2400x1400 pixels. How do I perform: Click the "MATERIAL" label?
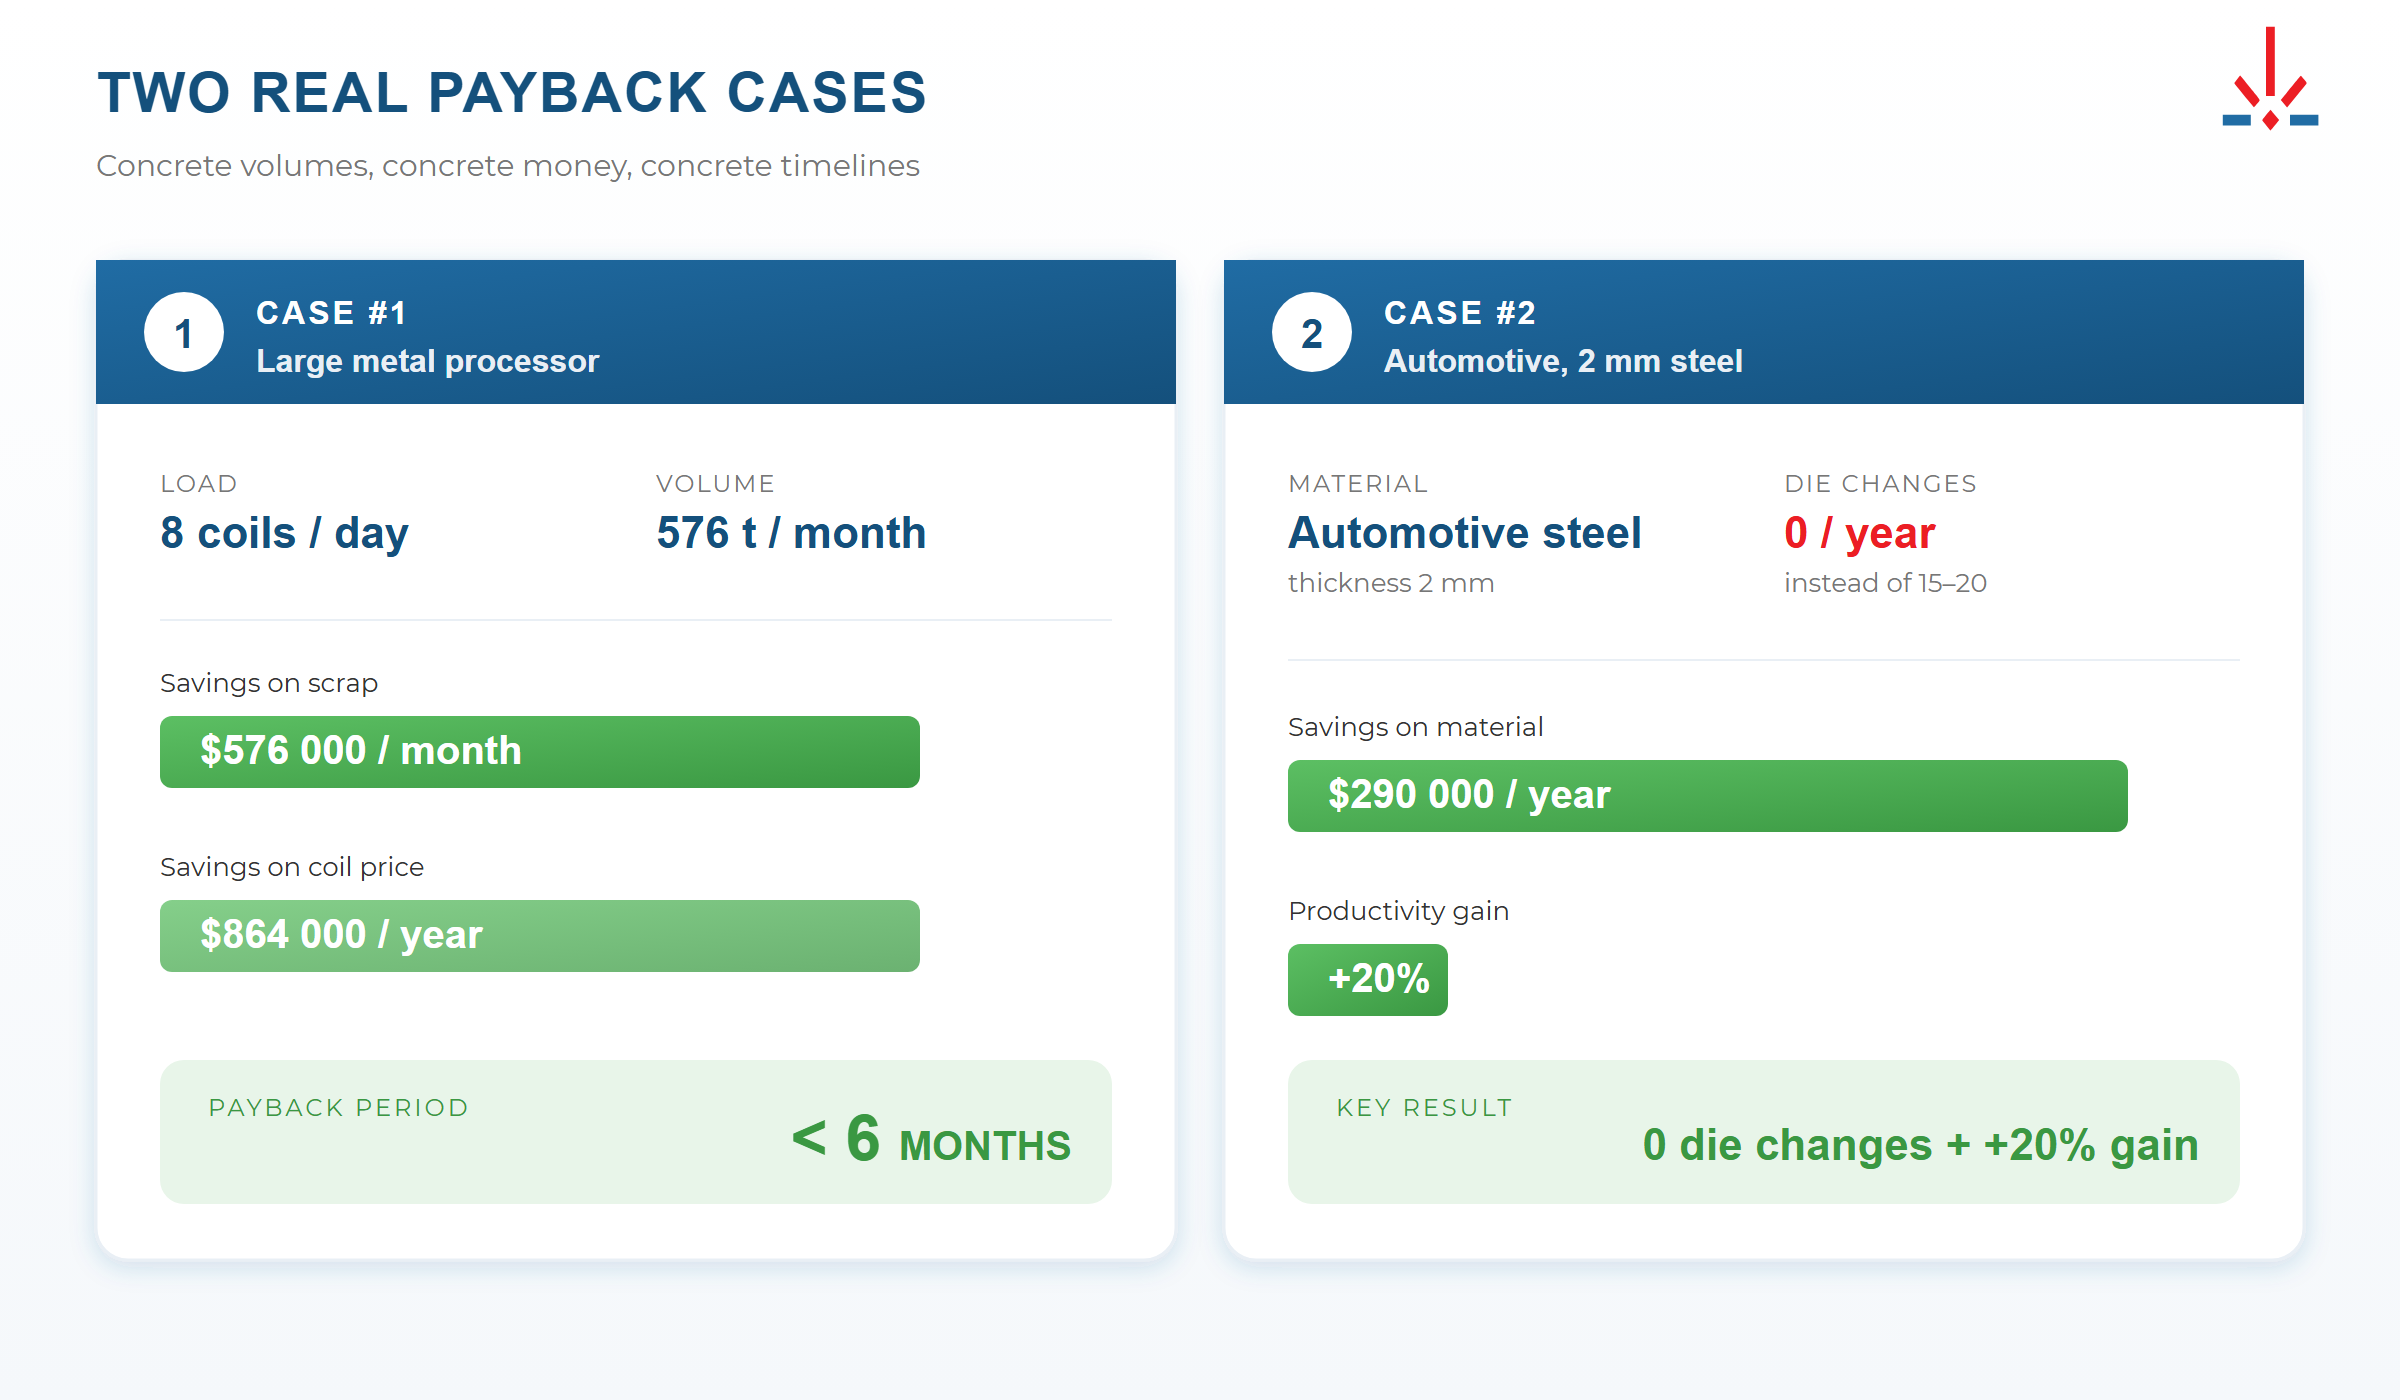click(x=1358, y=484)
